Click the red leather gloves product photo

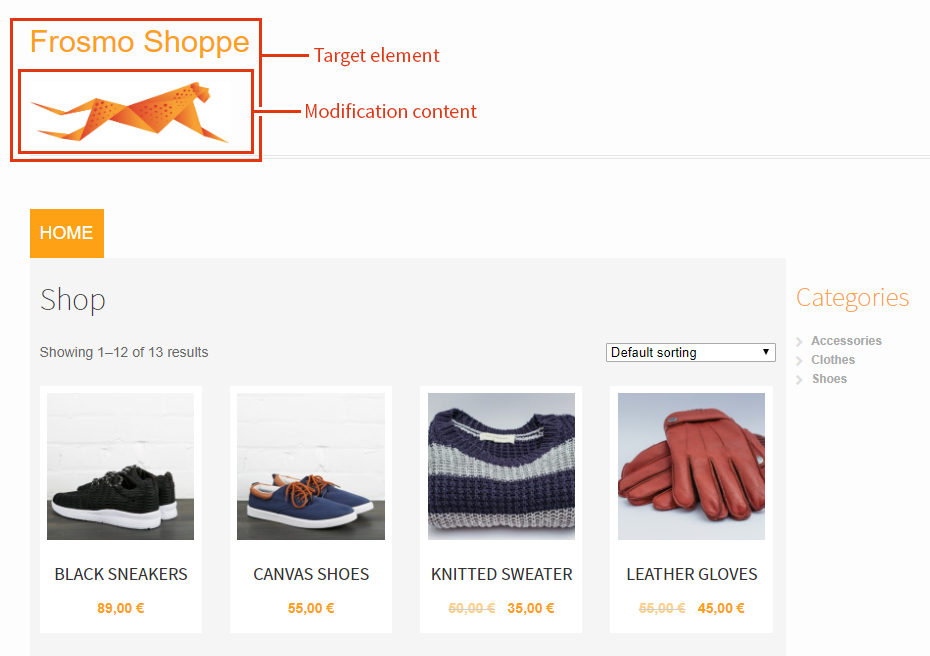click(x=691, y=466)
